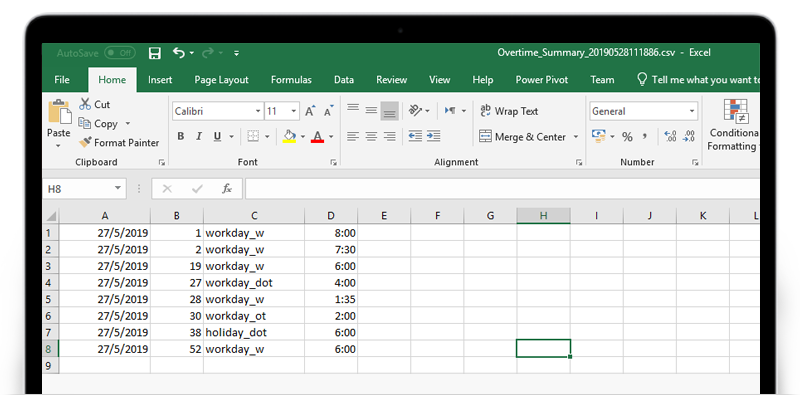Toggle Bold formatting
This screenshot has width=800, height=395.
[181, 136]
